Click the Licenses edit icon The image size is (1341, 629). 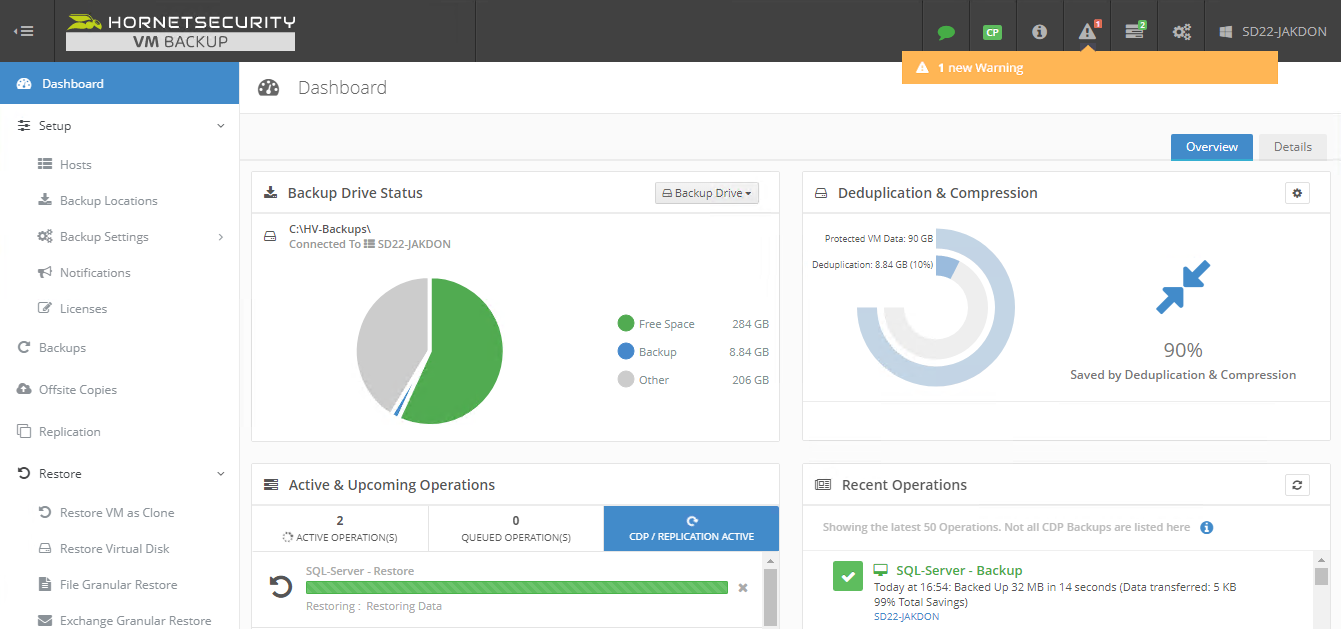(45, 308)
